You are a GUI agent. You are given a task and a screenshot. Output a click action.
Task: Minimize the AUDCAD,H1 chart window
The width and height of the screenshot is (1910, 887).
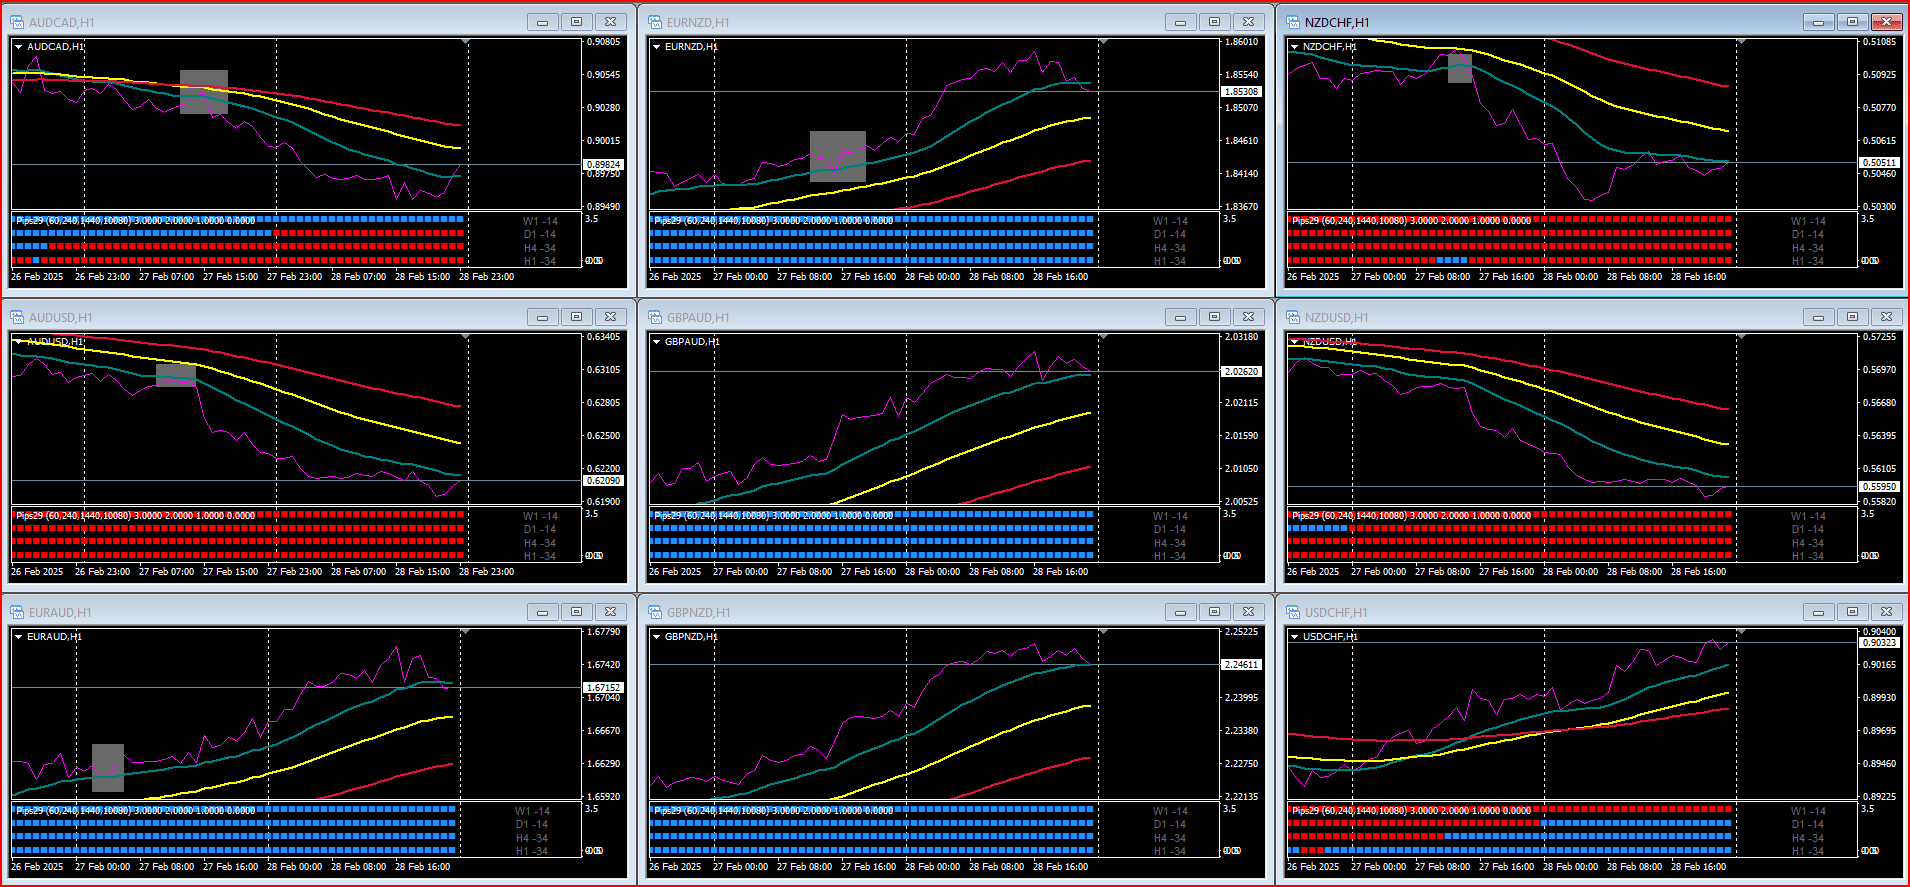[542, 22]
